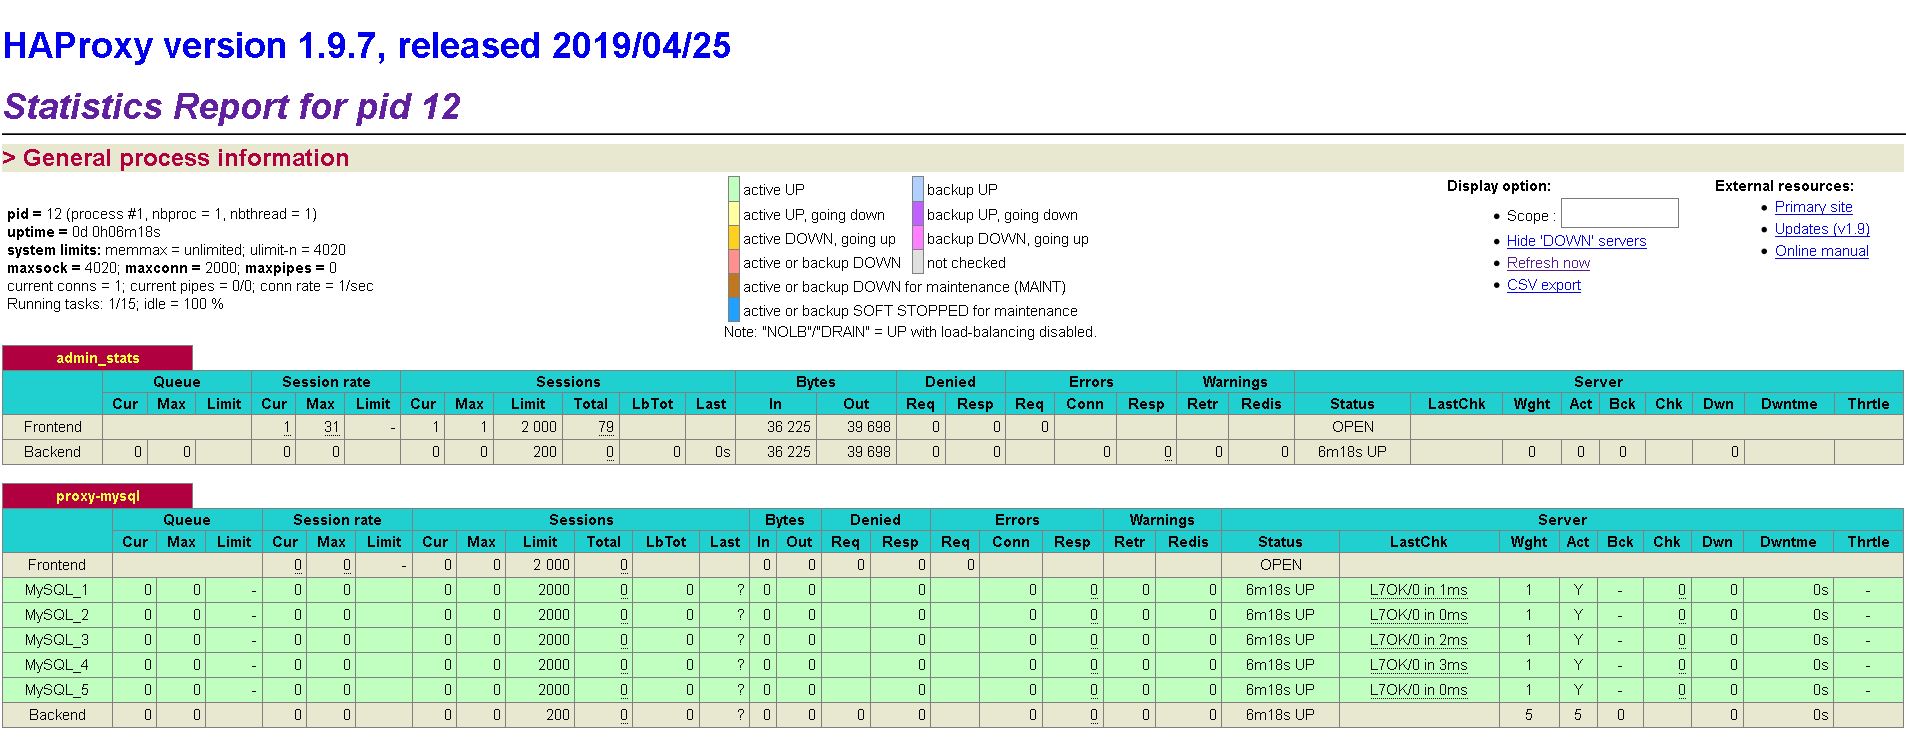Click the MySQL_5 server row name
The height and width of the screenshot is (740, 1906).
click(x=56, y=690)
